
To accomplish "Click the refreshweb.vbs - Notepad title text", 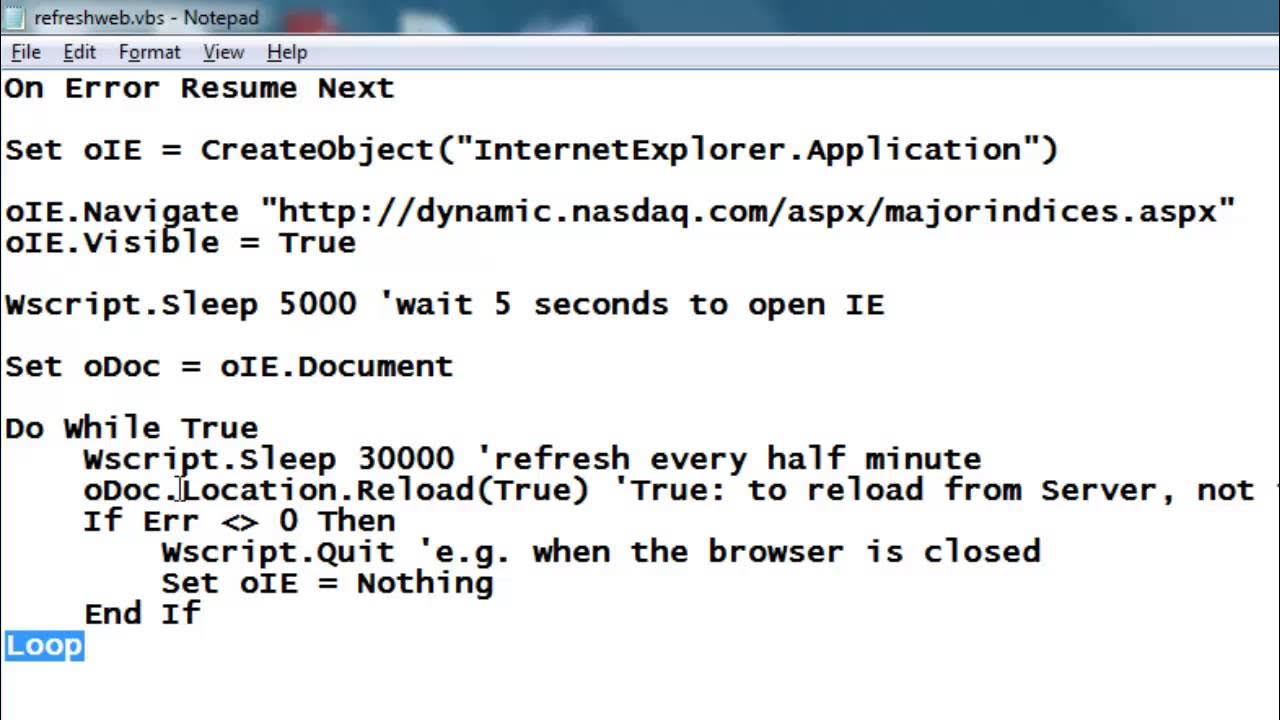I will tap(146, 18).
